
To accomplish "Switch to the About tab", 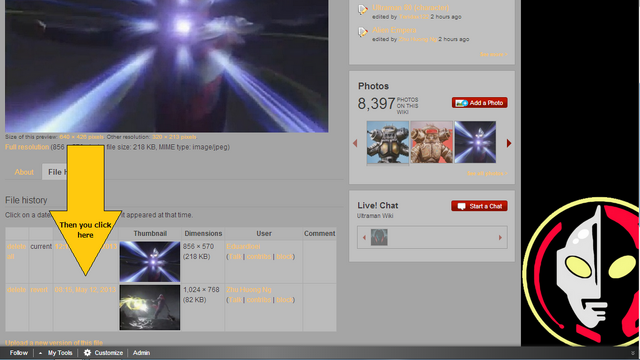I will pyautogui.click(x=24, y=172).
